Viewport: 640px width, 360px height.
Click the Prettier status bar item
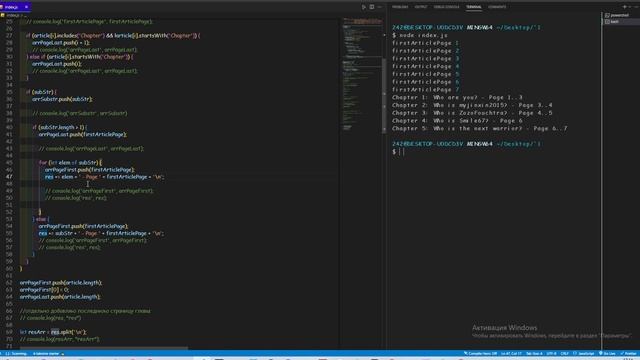pyautogui.click(x=629, y=353)
